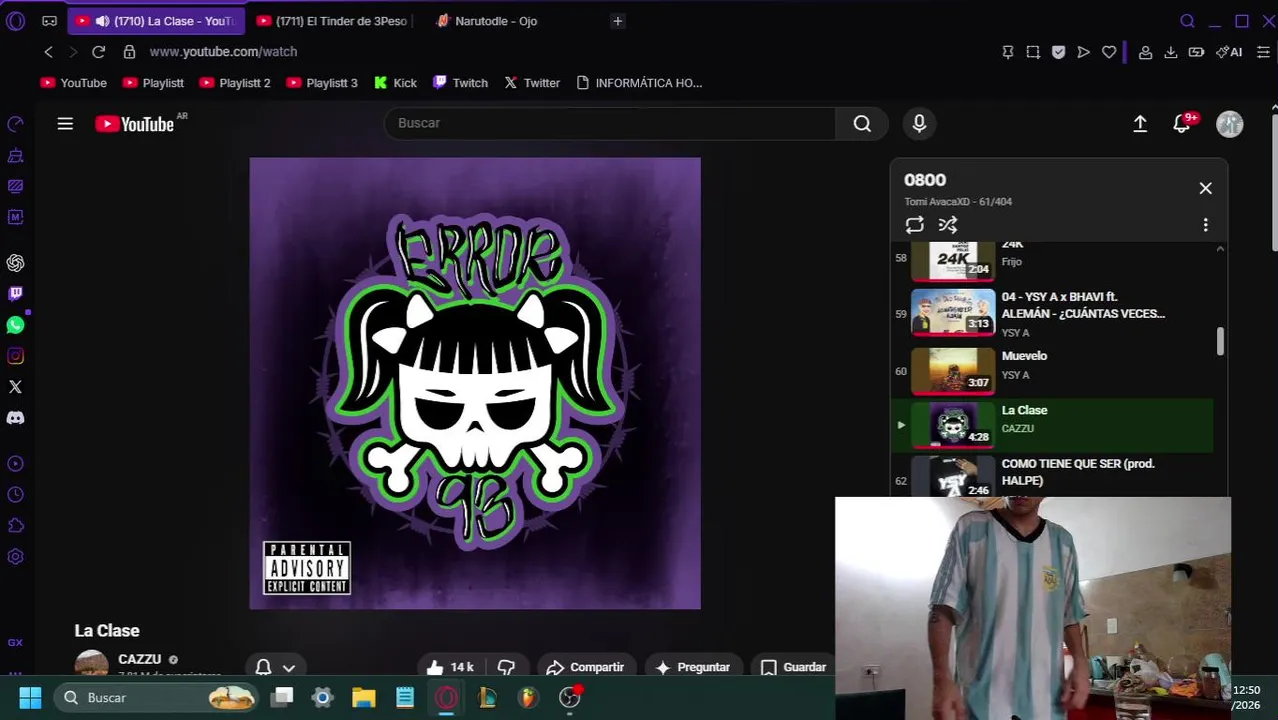
Task: Dislike the La Clase video
Action: coord(506,667)
